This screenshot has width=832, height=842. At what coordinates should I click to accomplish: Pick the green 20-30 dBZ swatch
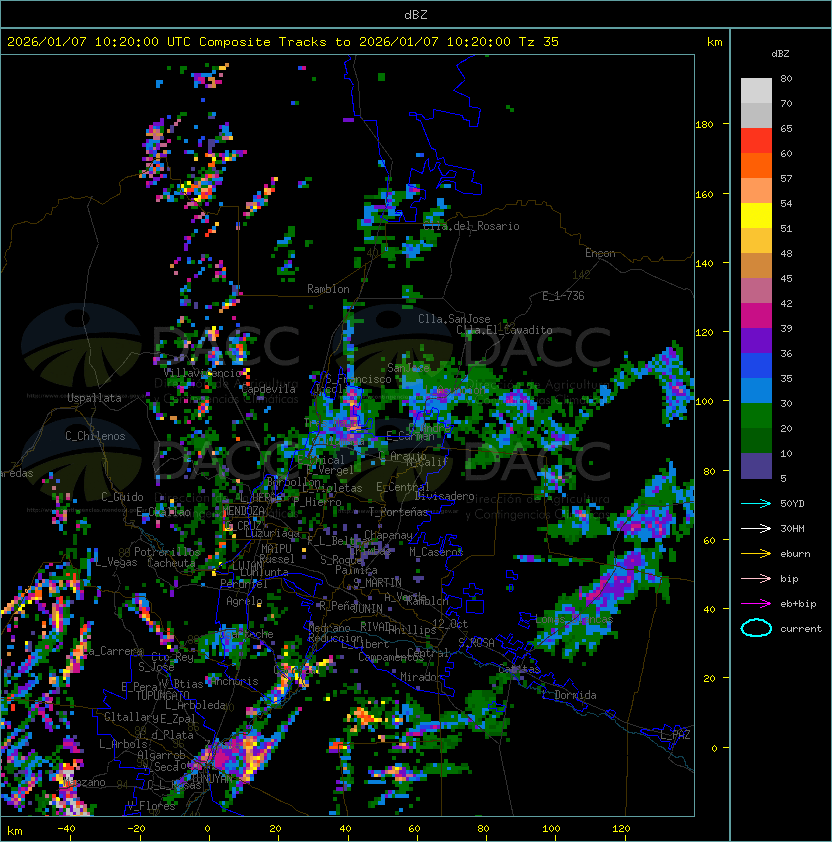pyautogui.click(x=756, y=416)
